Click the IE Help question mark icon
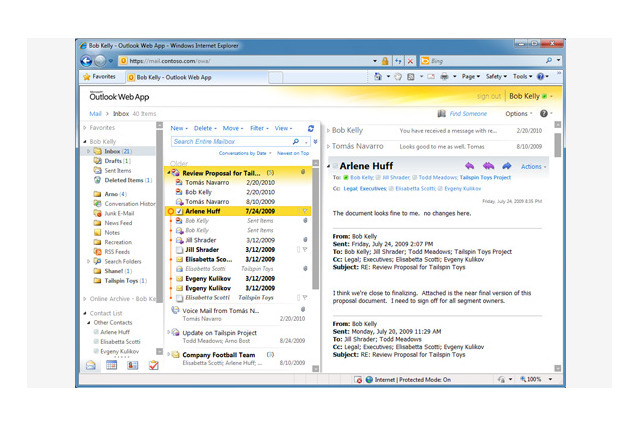 [x=540, y=76]
